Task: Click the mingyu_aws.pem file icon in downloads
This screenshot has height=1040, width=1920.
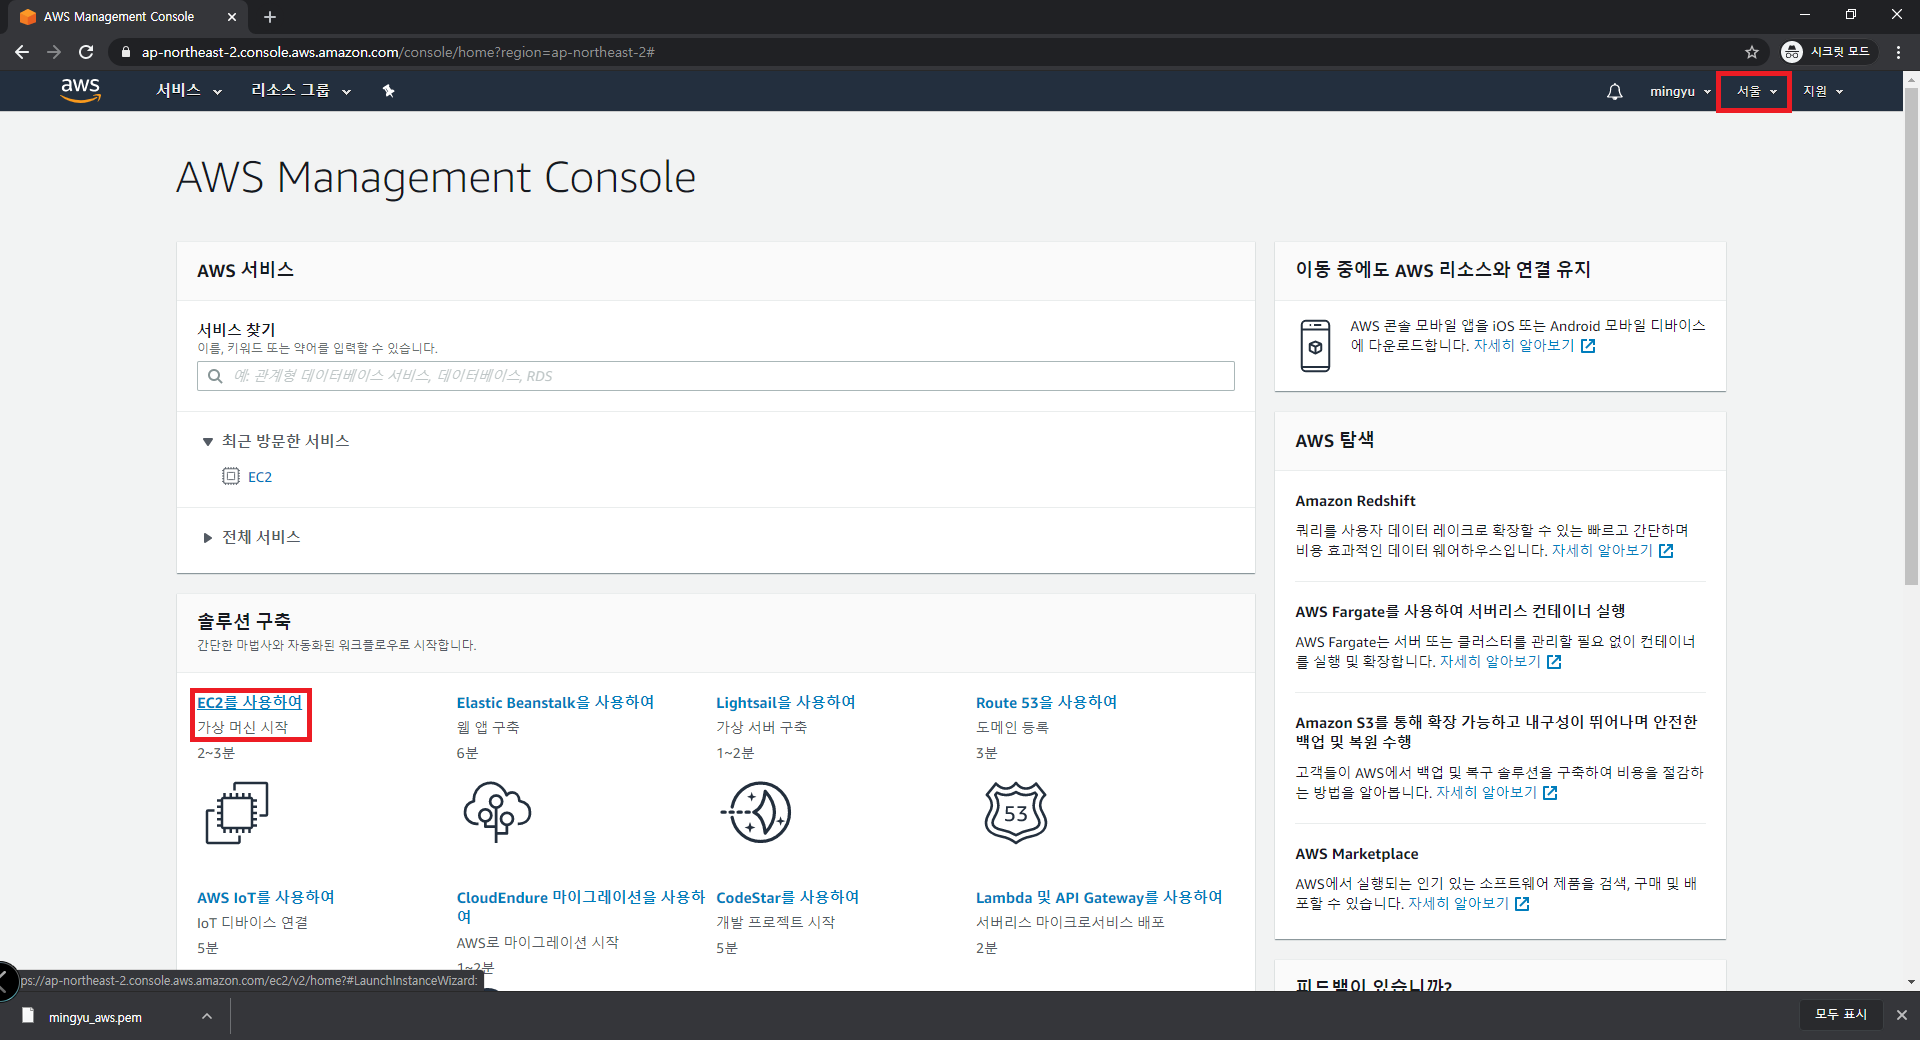Action: pyautogui.click(x=28, y=1016)
